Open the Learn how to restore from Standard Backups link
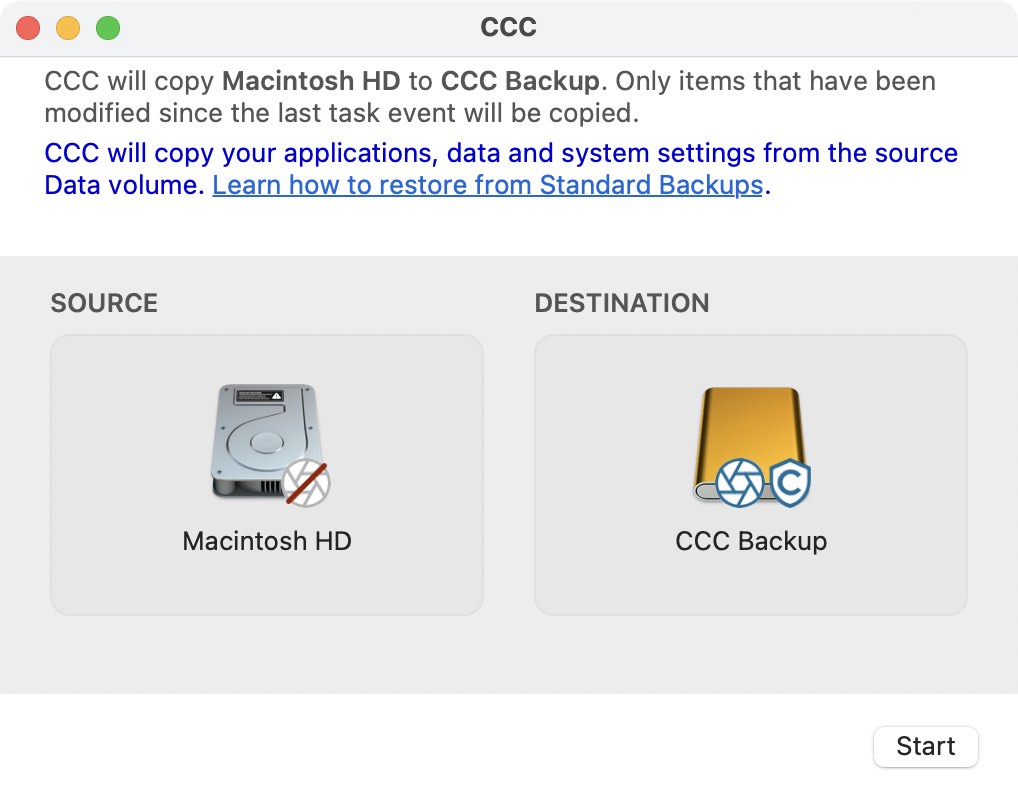The height and width of the screenshot is (800, 1018). click(488, 185)
